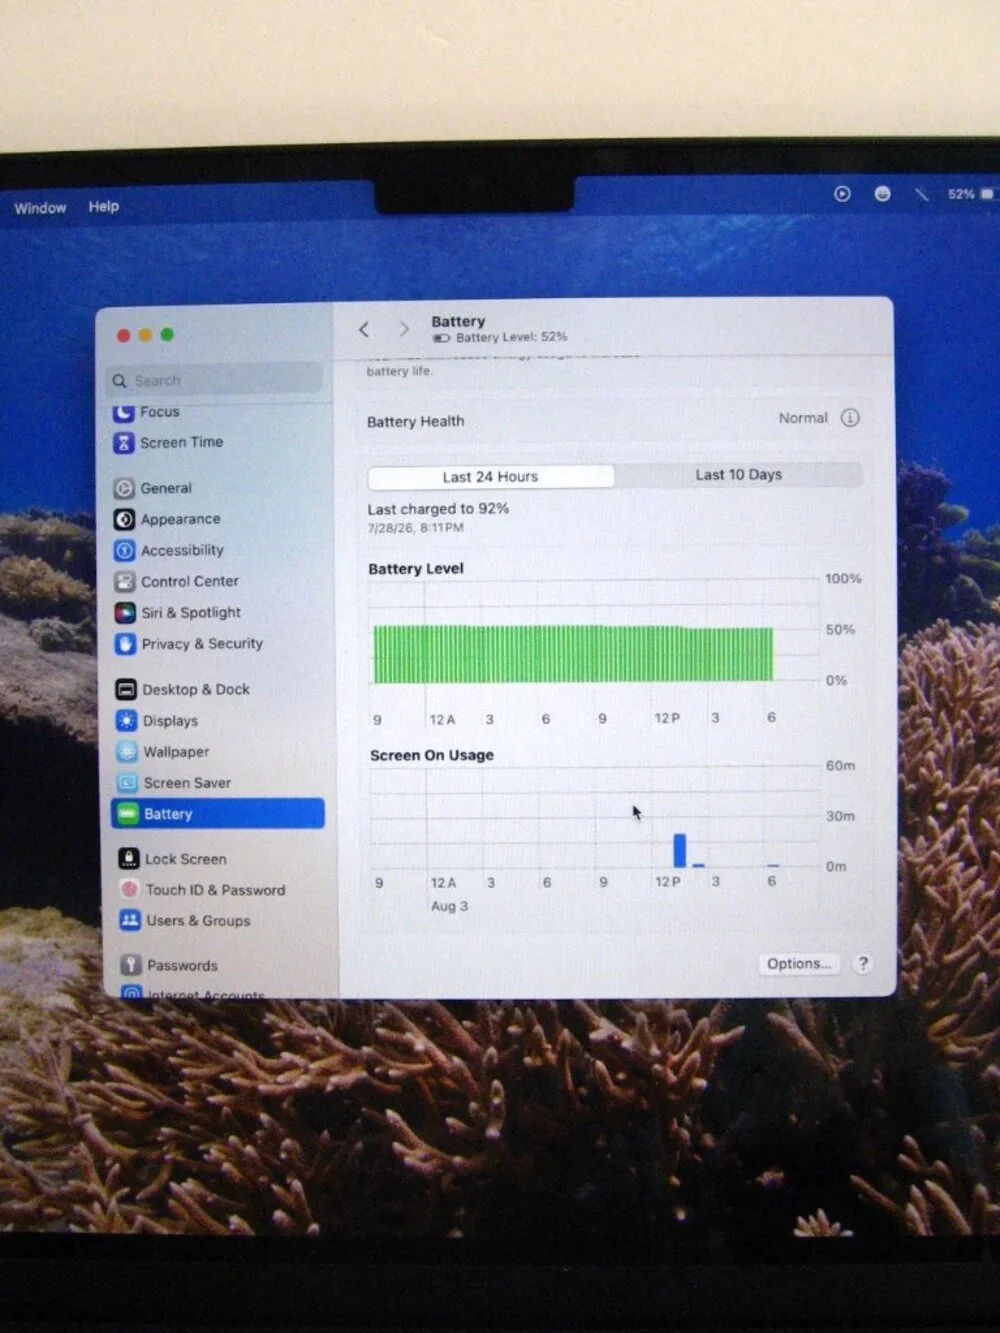Click the Screen Time hourglass icon

tap(123, 443)
